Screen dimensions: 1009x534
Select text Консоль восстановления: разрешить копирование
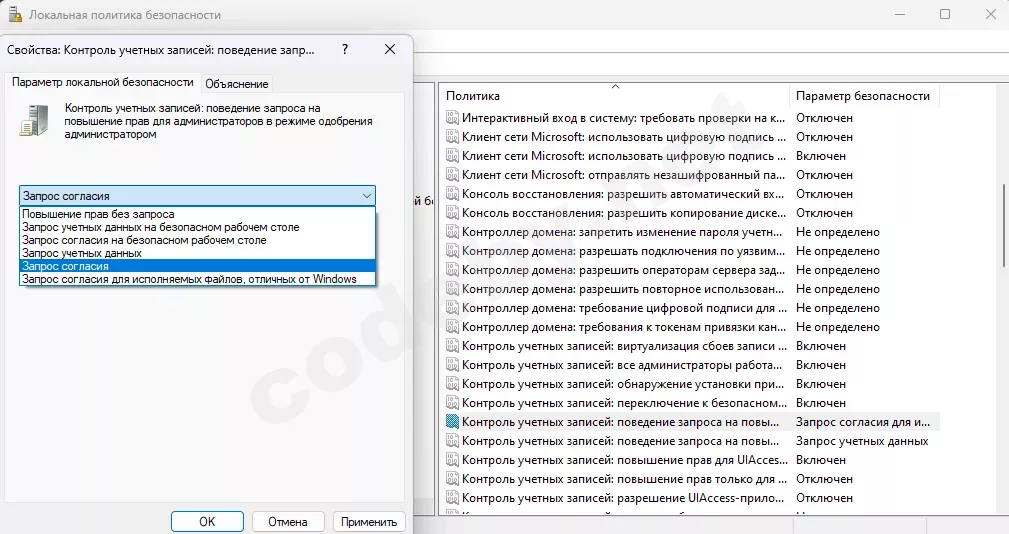tap(624, 213)
